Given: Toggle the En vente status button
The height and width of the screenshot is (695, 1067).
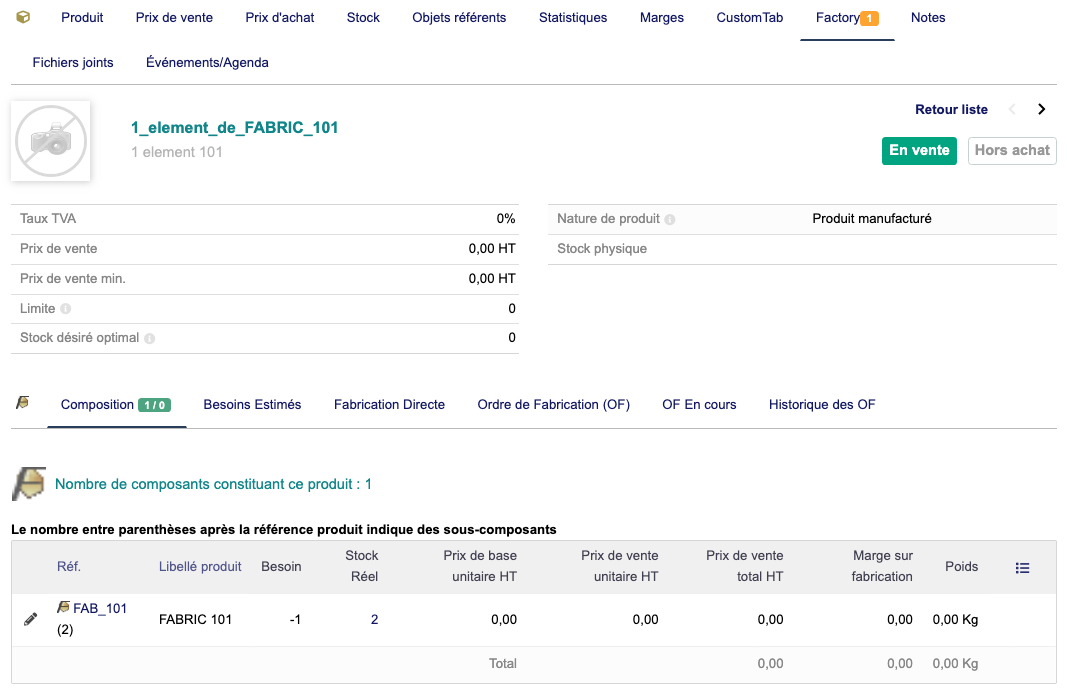Looking at the screenshot, I should (x=919, y=150).
